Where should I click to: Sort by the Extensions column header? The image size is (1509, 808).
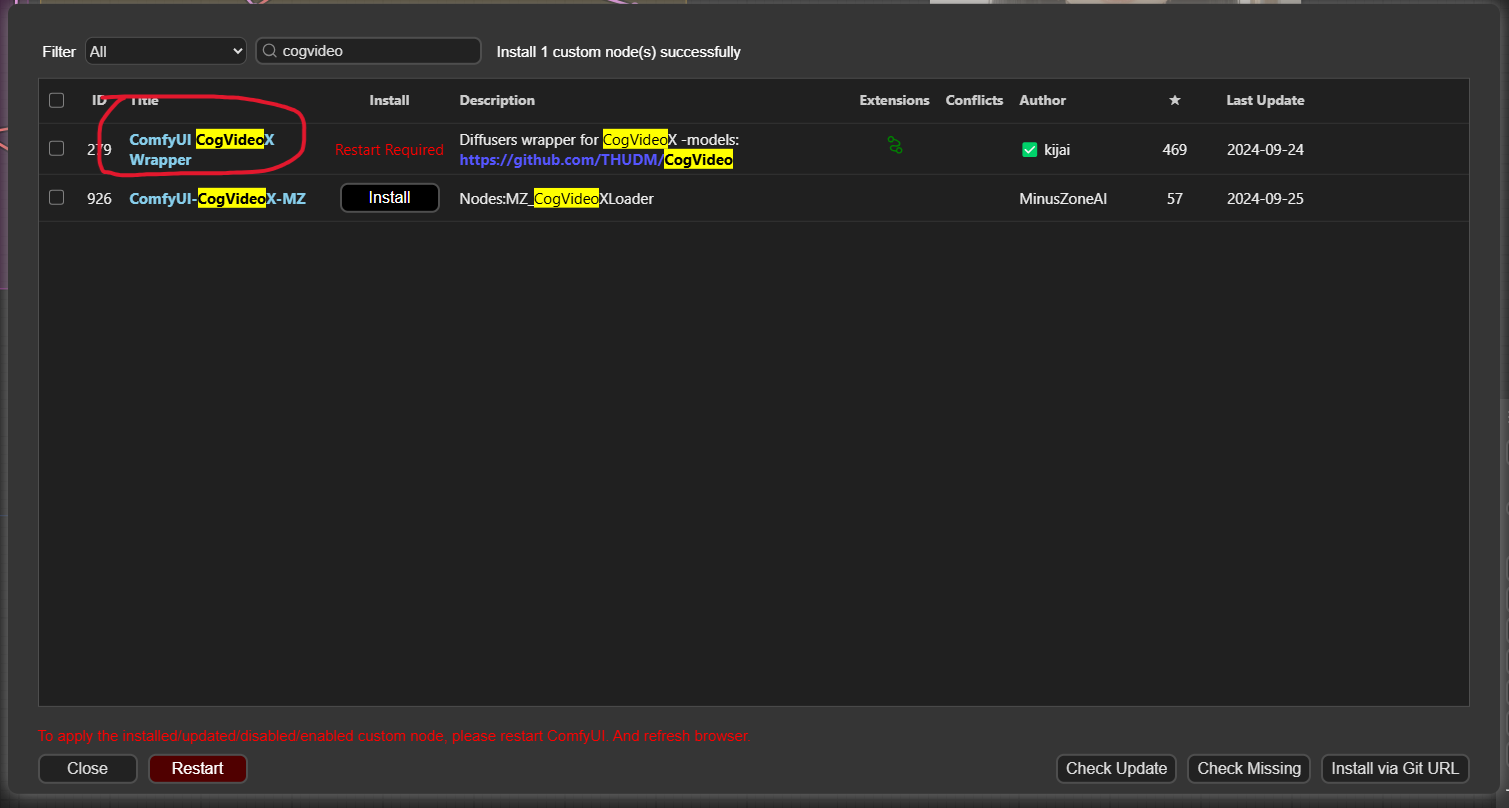click(x=894, y=100)
